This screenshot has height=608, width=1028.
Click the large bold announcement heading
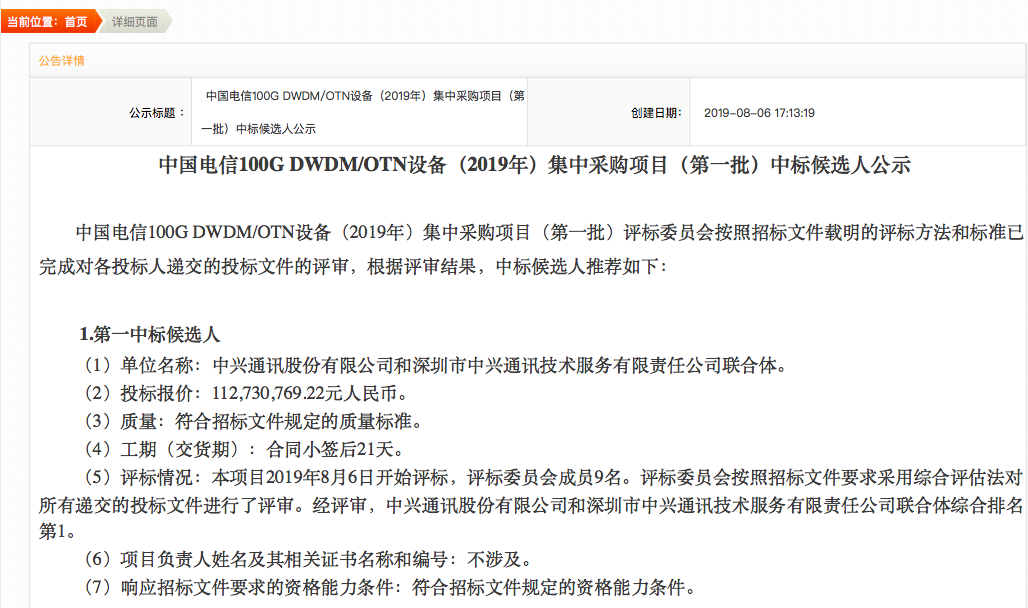click(534, 165)
